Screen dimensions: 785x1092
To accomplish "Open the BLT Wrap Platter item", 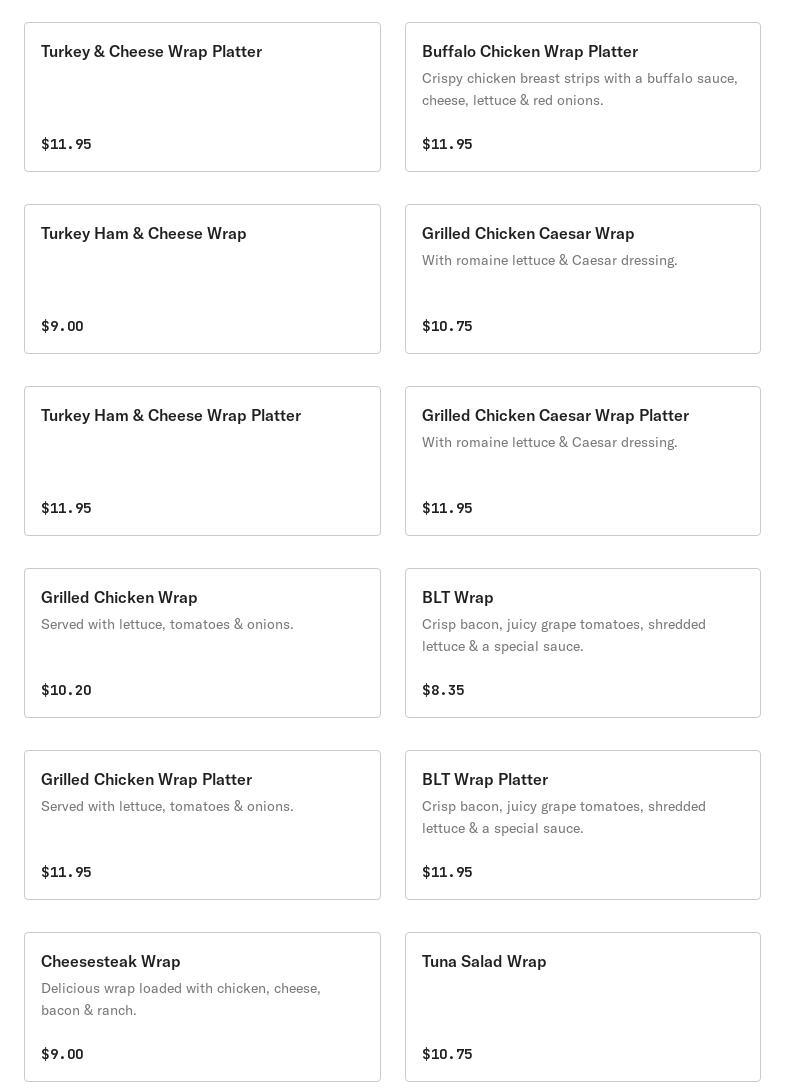I will pos(583,825).
